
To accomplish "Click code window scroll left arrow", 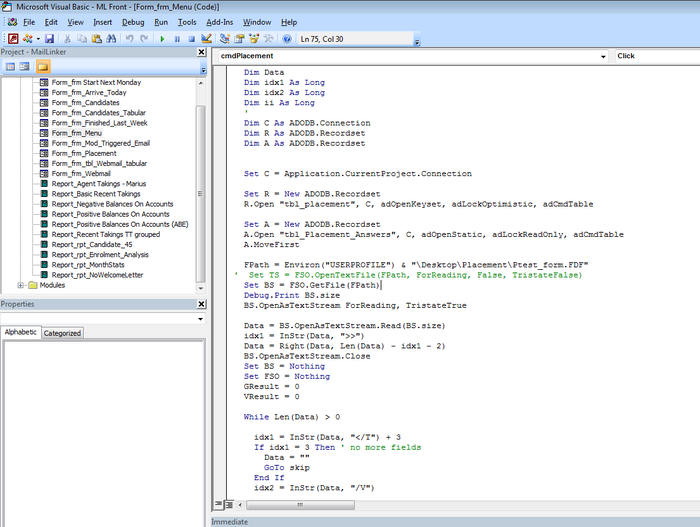I will click(240, 505).
